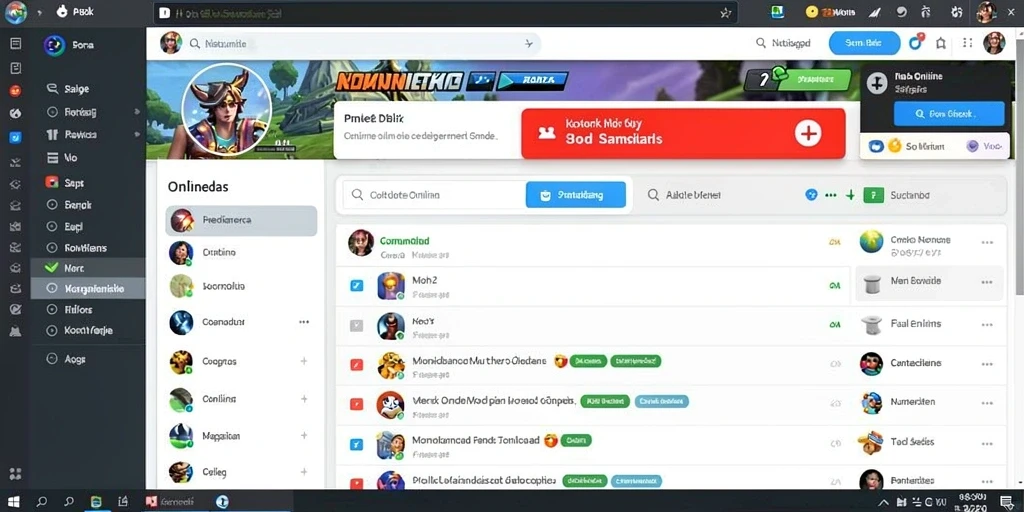Image resolution: width=1024 pixels, height=512 pixels.
Task: Select Rowthlens in the sidebar
Action: click(77, 248)
